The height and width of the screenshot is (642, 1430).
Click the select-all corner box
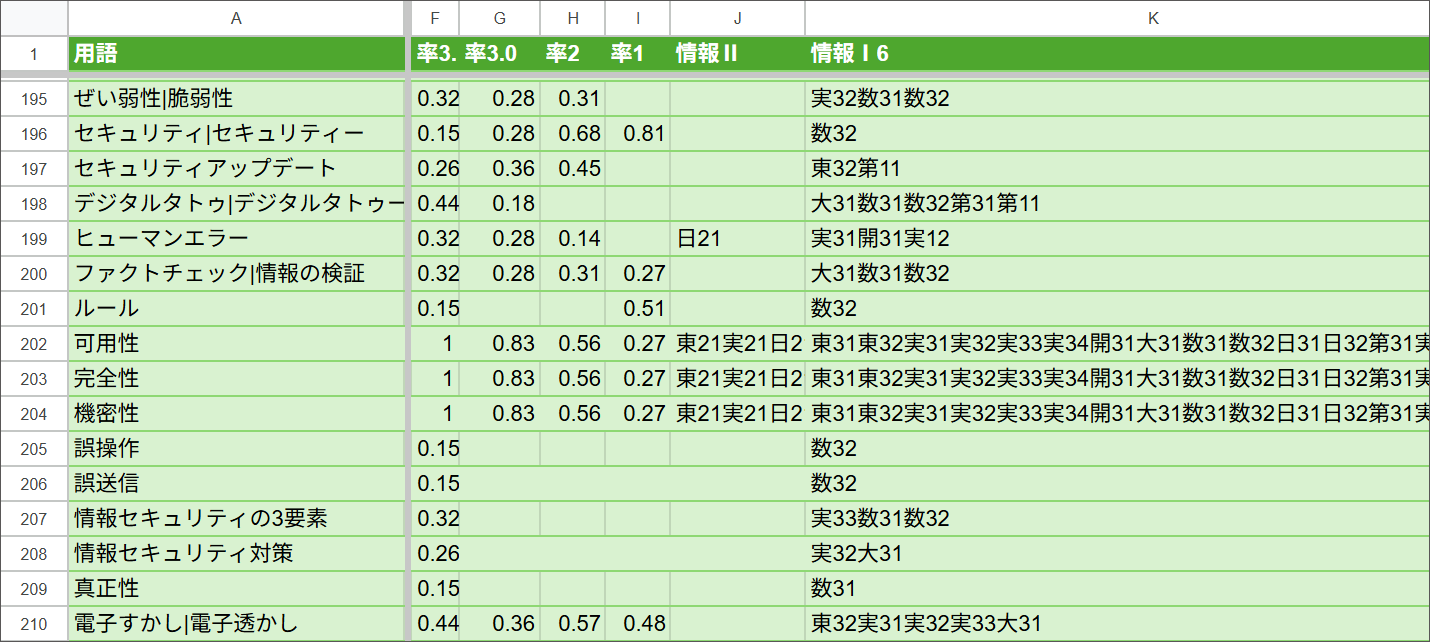click(x=34, y=18)
